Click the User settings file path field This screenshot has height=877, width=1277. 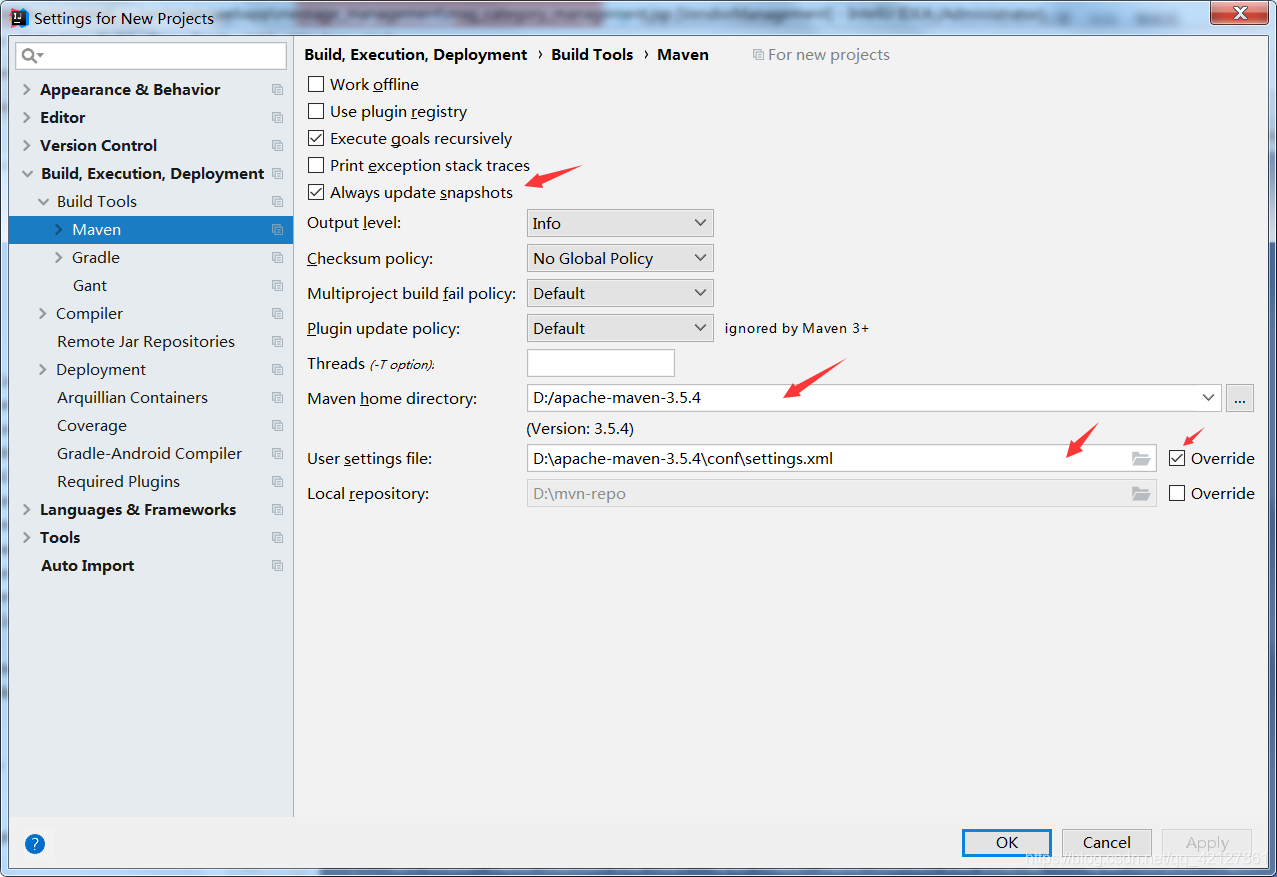(841, 459)
